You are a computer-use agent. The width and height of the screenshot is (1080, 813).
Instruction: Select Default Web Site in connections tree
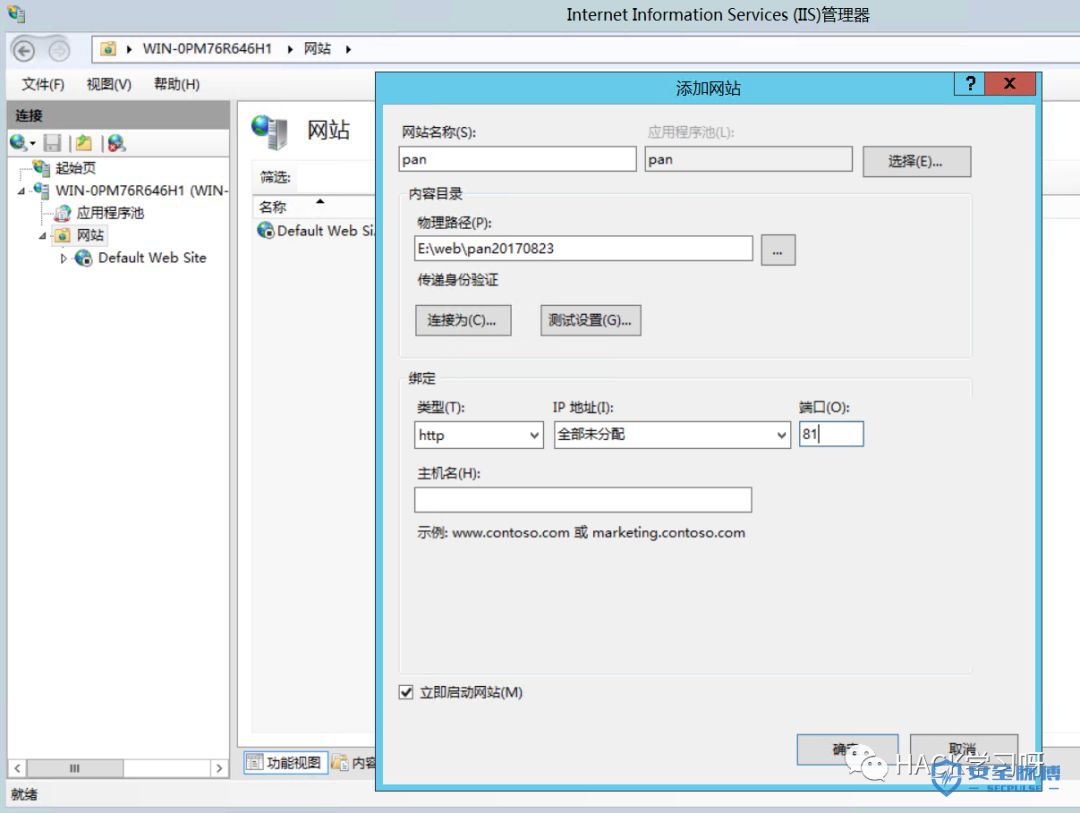(x=152, y=258)
